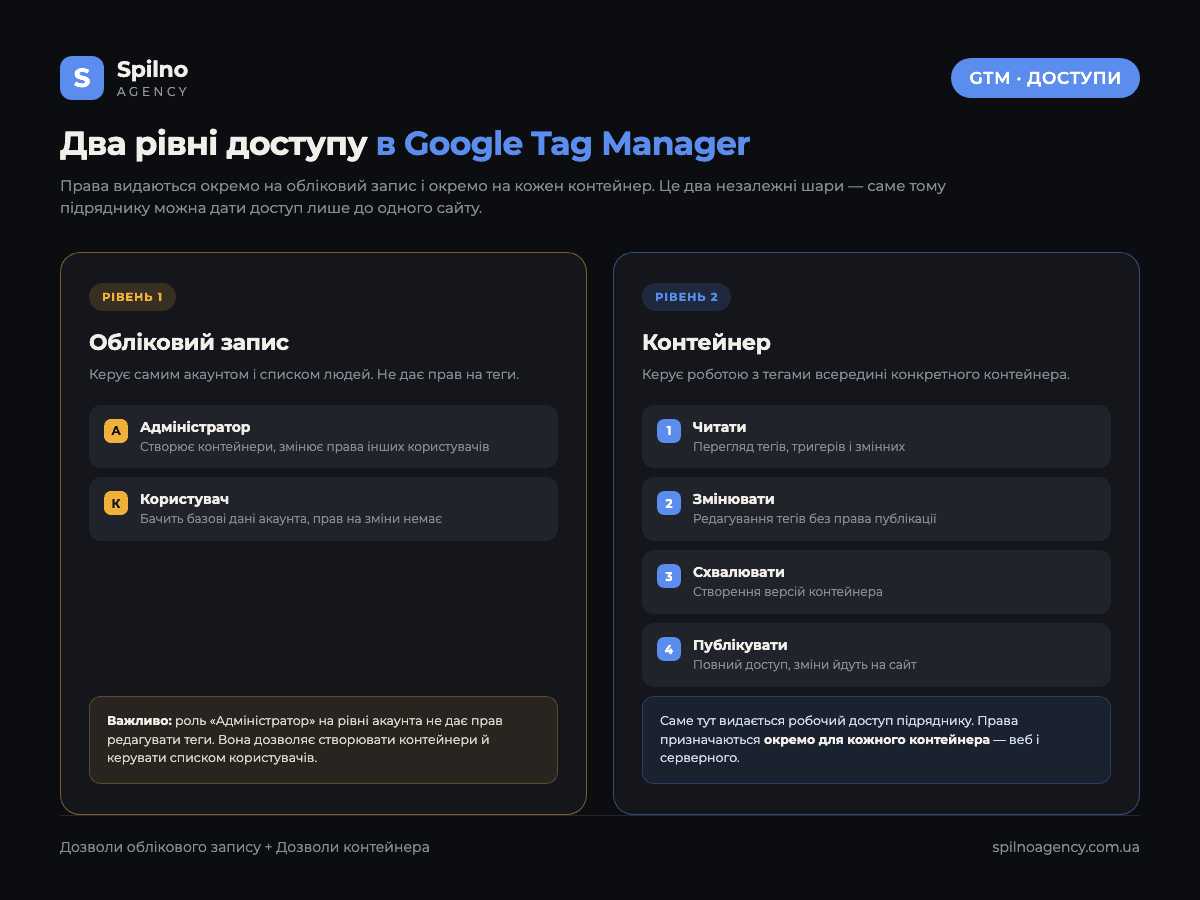
Task: Click the Змінювати permission title
Action: [733, 499]
